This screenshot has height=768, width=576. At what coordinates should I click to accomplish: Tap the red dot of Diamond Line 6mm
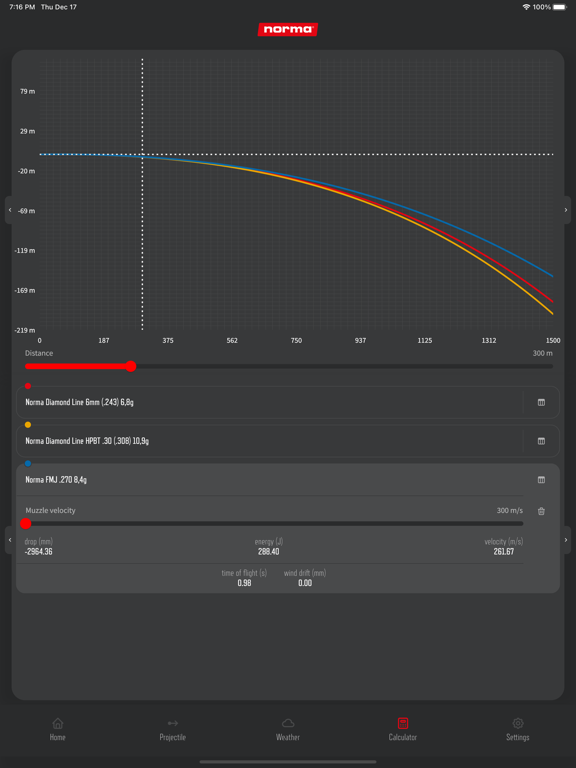click(28, 386)
